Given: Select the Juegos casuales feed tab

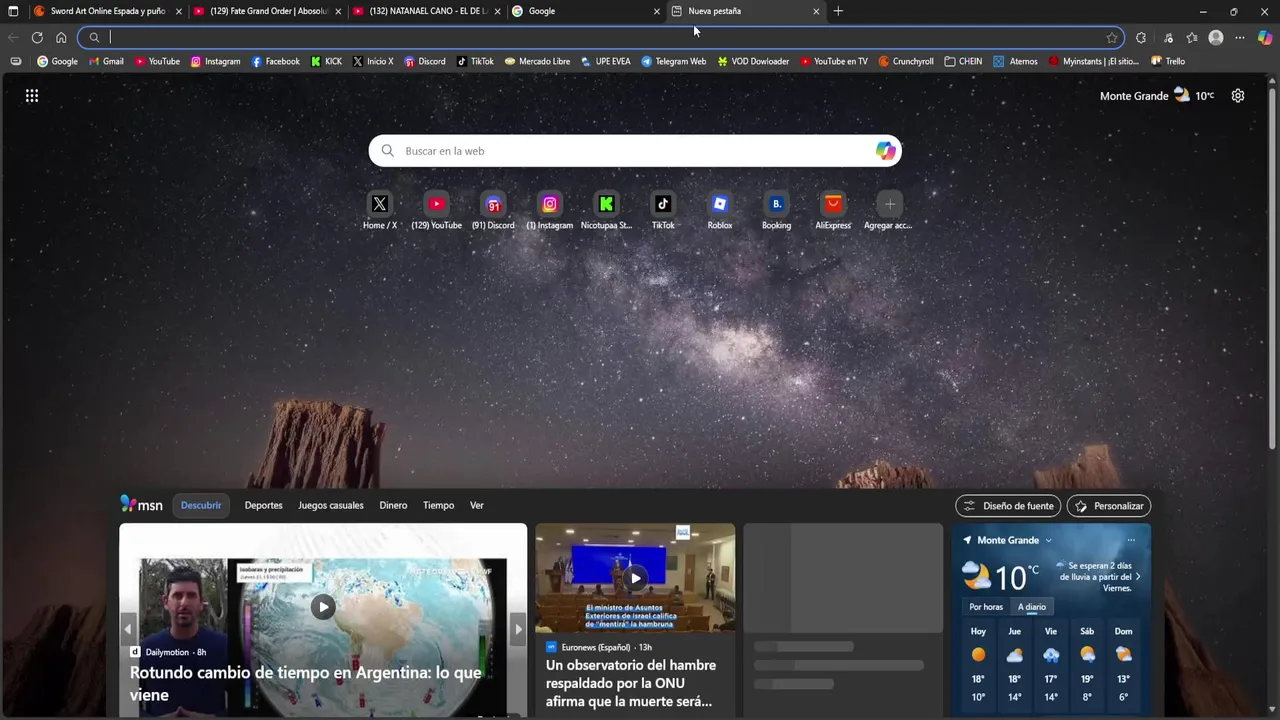Looking at the screenshot, I should (x=331, y=505).
